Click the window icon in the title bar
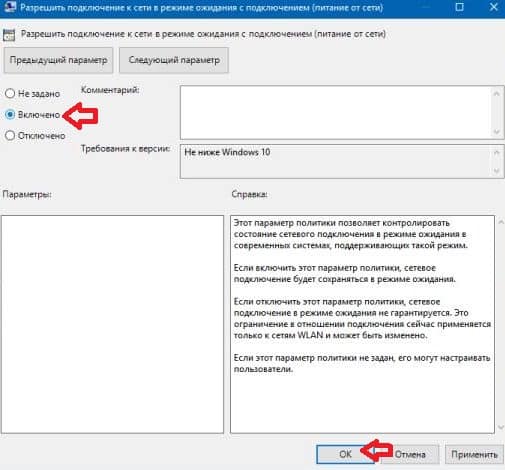Image resolution: width=505 pixels, height=470 pixels. [10, 7]
